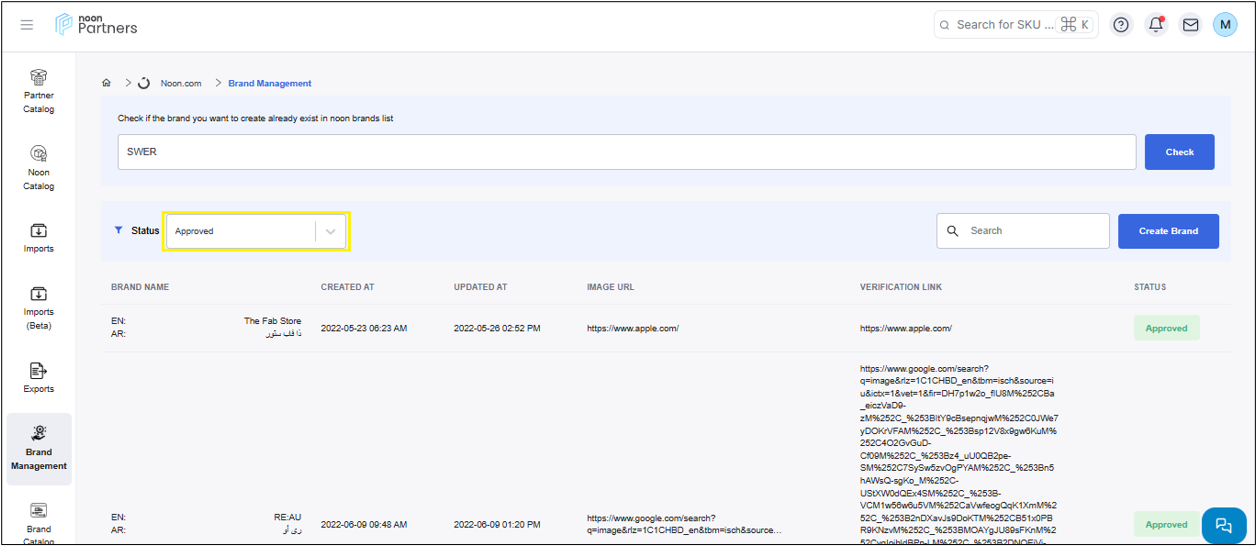Click the Status dropdown chevron arrow
Image resolution: width=1259 pixels, height=547 pixels.
(x=331, y=231)
